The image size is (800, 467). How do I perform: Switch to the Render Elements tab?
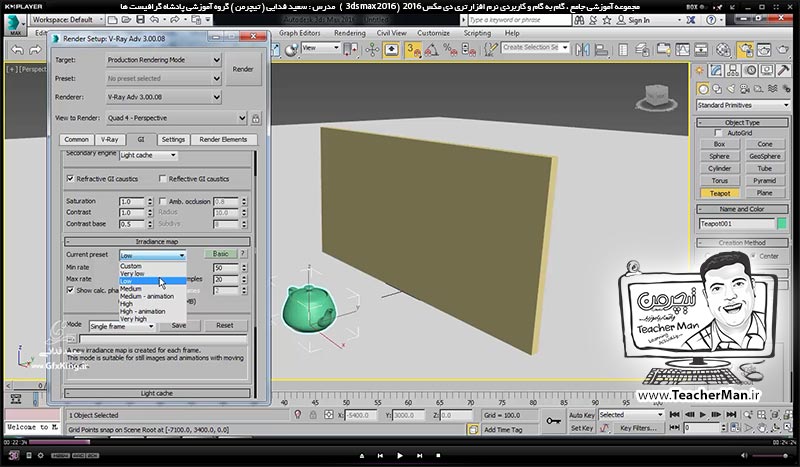[x=223, y=139]
